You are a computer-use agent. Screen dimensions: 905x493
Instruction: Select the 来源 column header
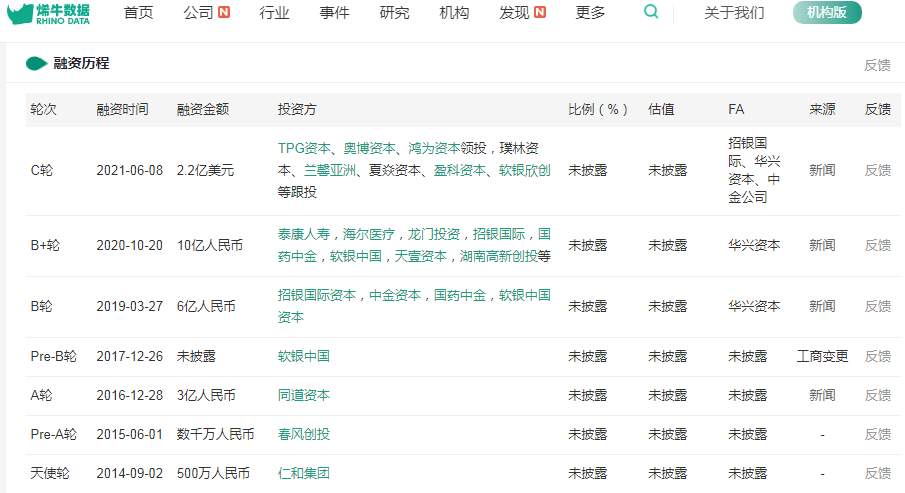tap(822, 109)
